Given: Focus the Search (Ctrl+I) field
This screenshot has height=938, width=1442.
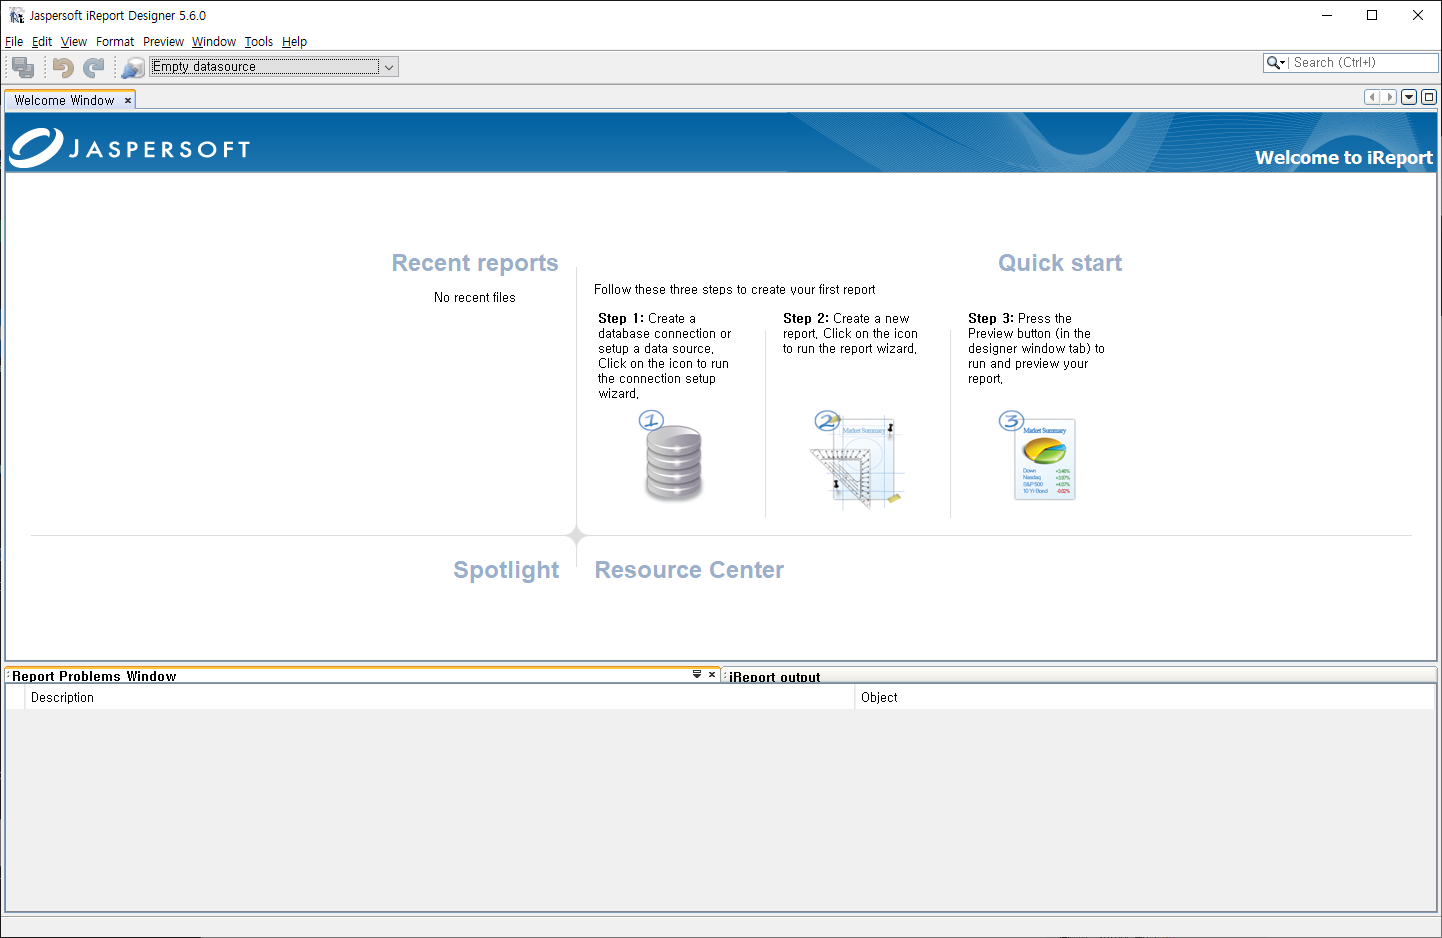Looking at the screenshot, I should tap(1363, 63).
